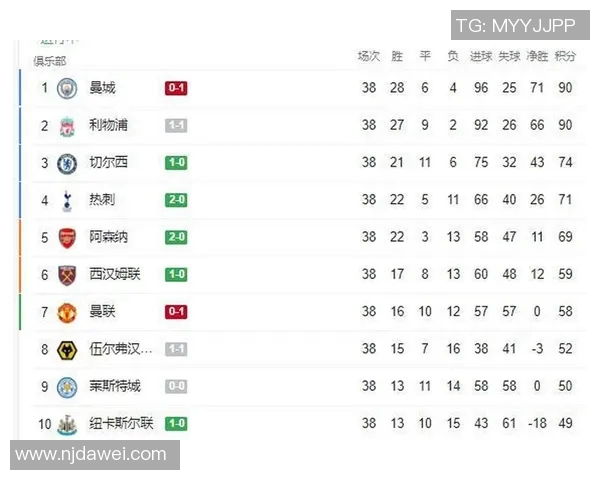Click the Manchester City club crest

[67, 88]
